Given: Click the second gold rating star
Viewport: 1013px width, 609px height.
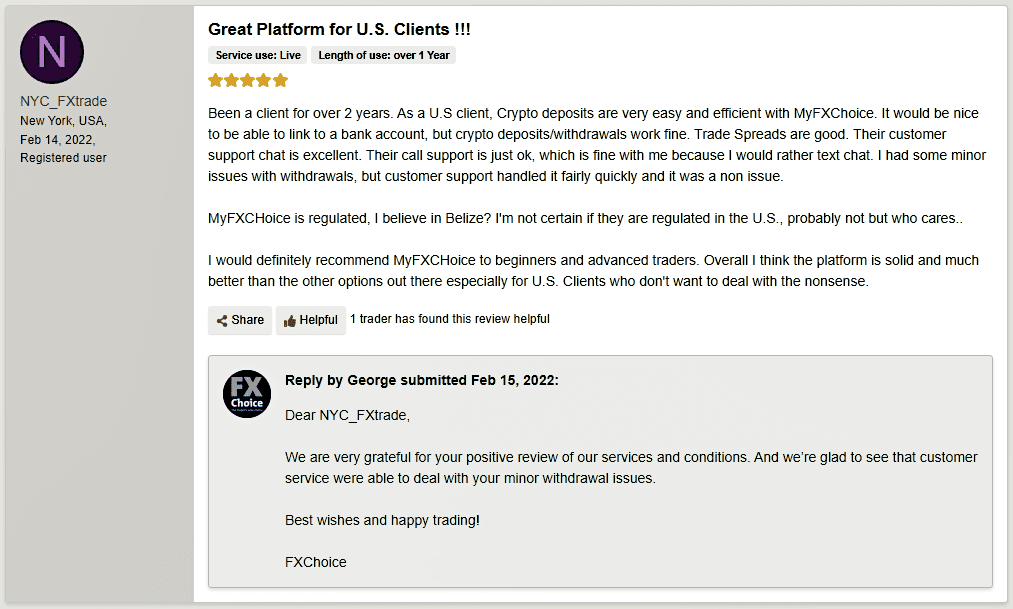Looking at the screenshot, I should point(231,81).
